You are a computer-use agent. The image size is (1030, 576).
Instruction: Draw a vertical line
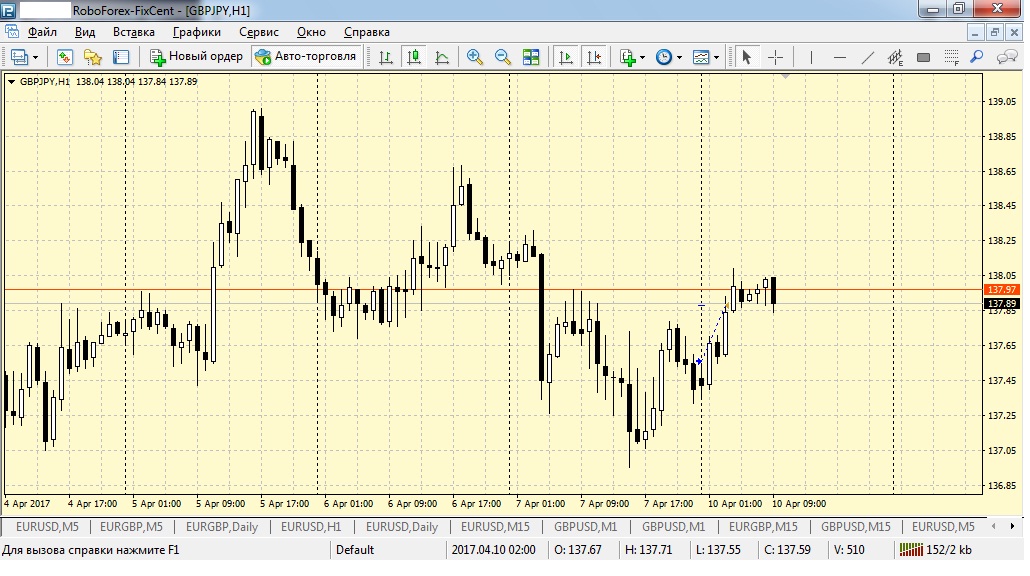811,57
